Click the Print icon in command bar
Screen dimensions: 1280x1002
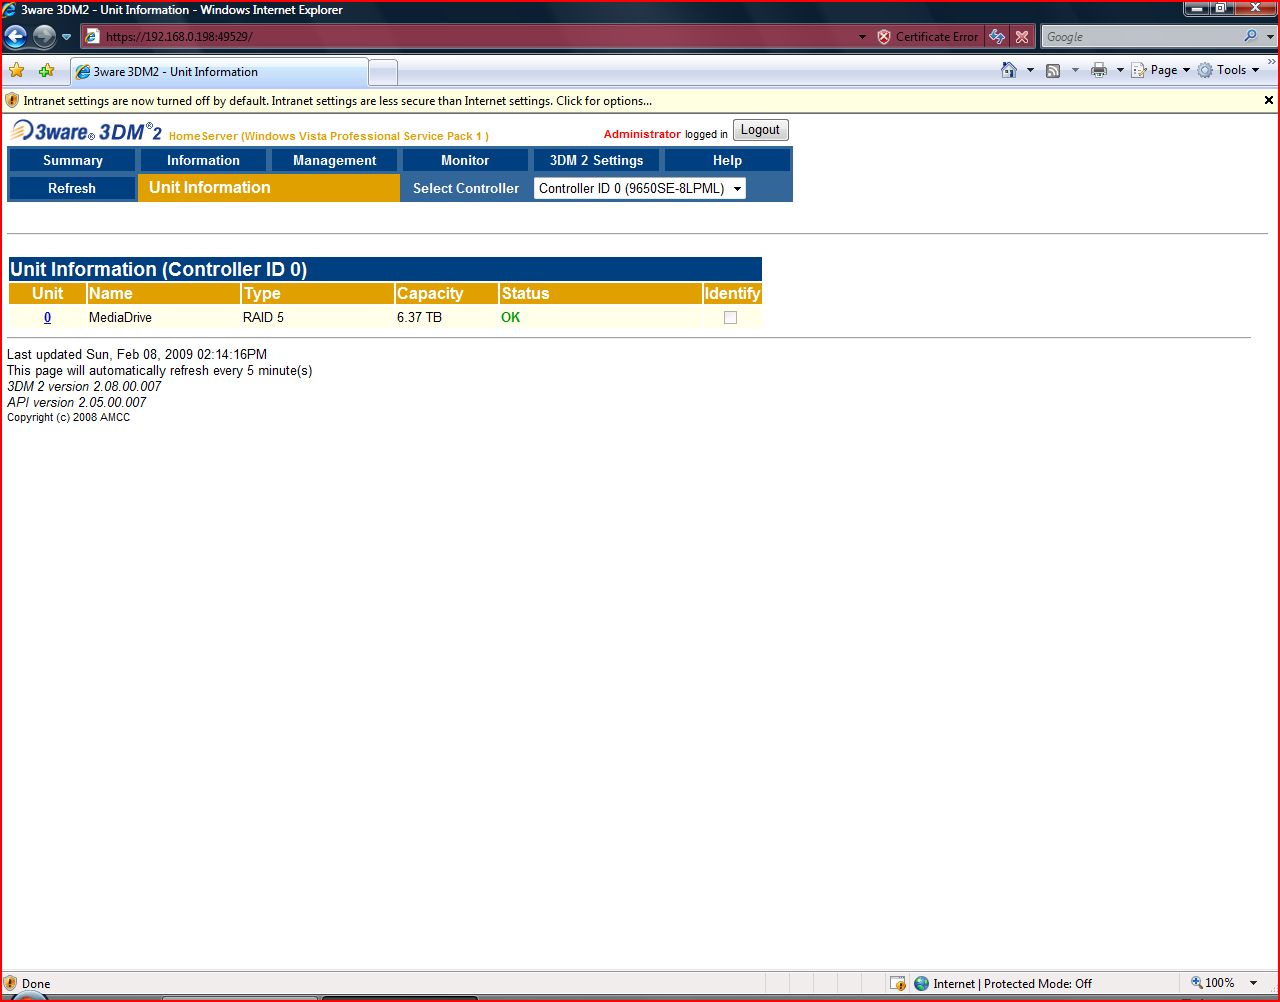point(1099,70)
